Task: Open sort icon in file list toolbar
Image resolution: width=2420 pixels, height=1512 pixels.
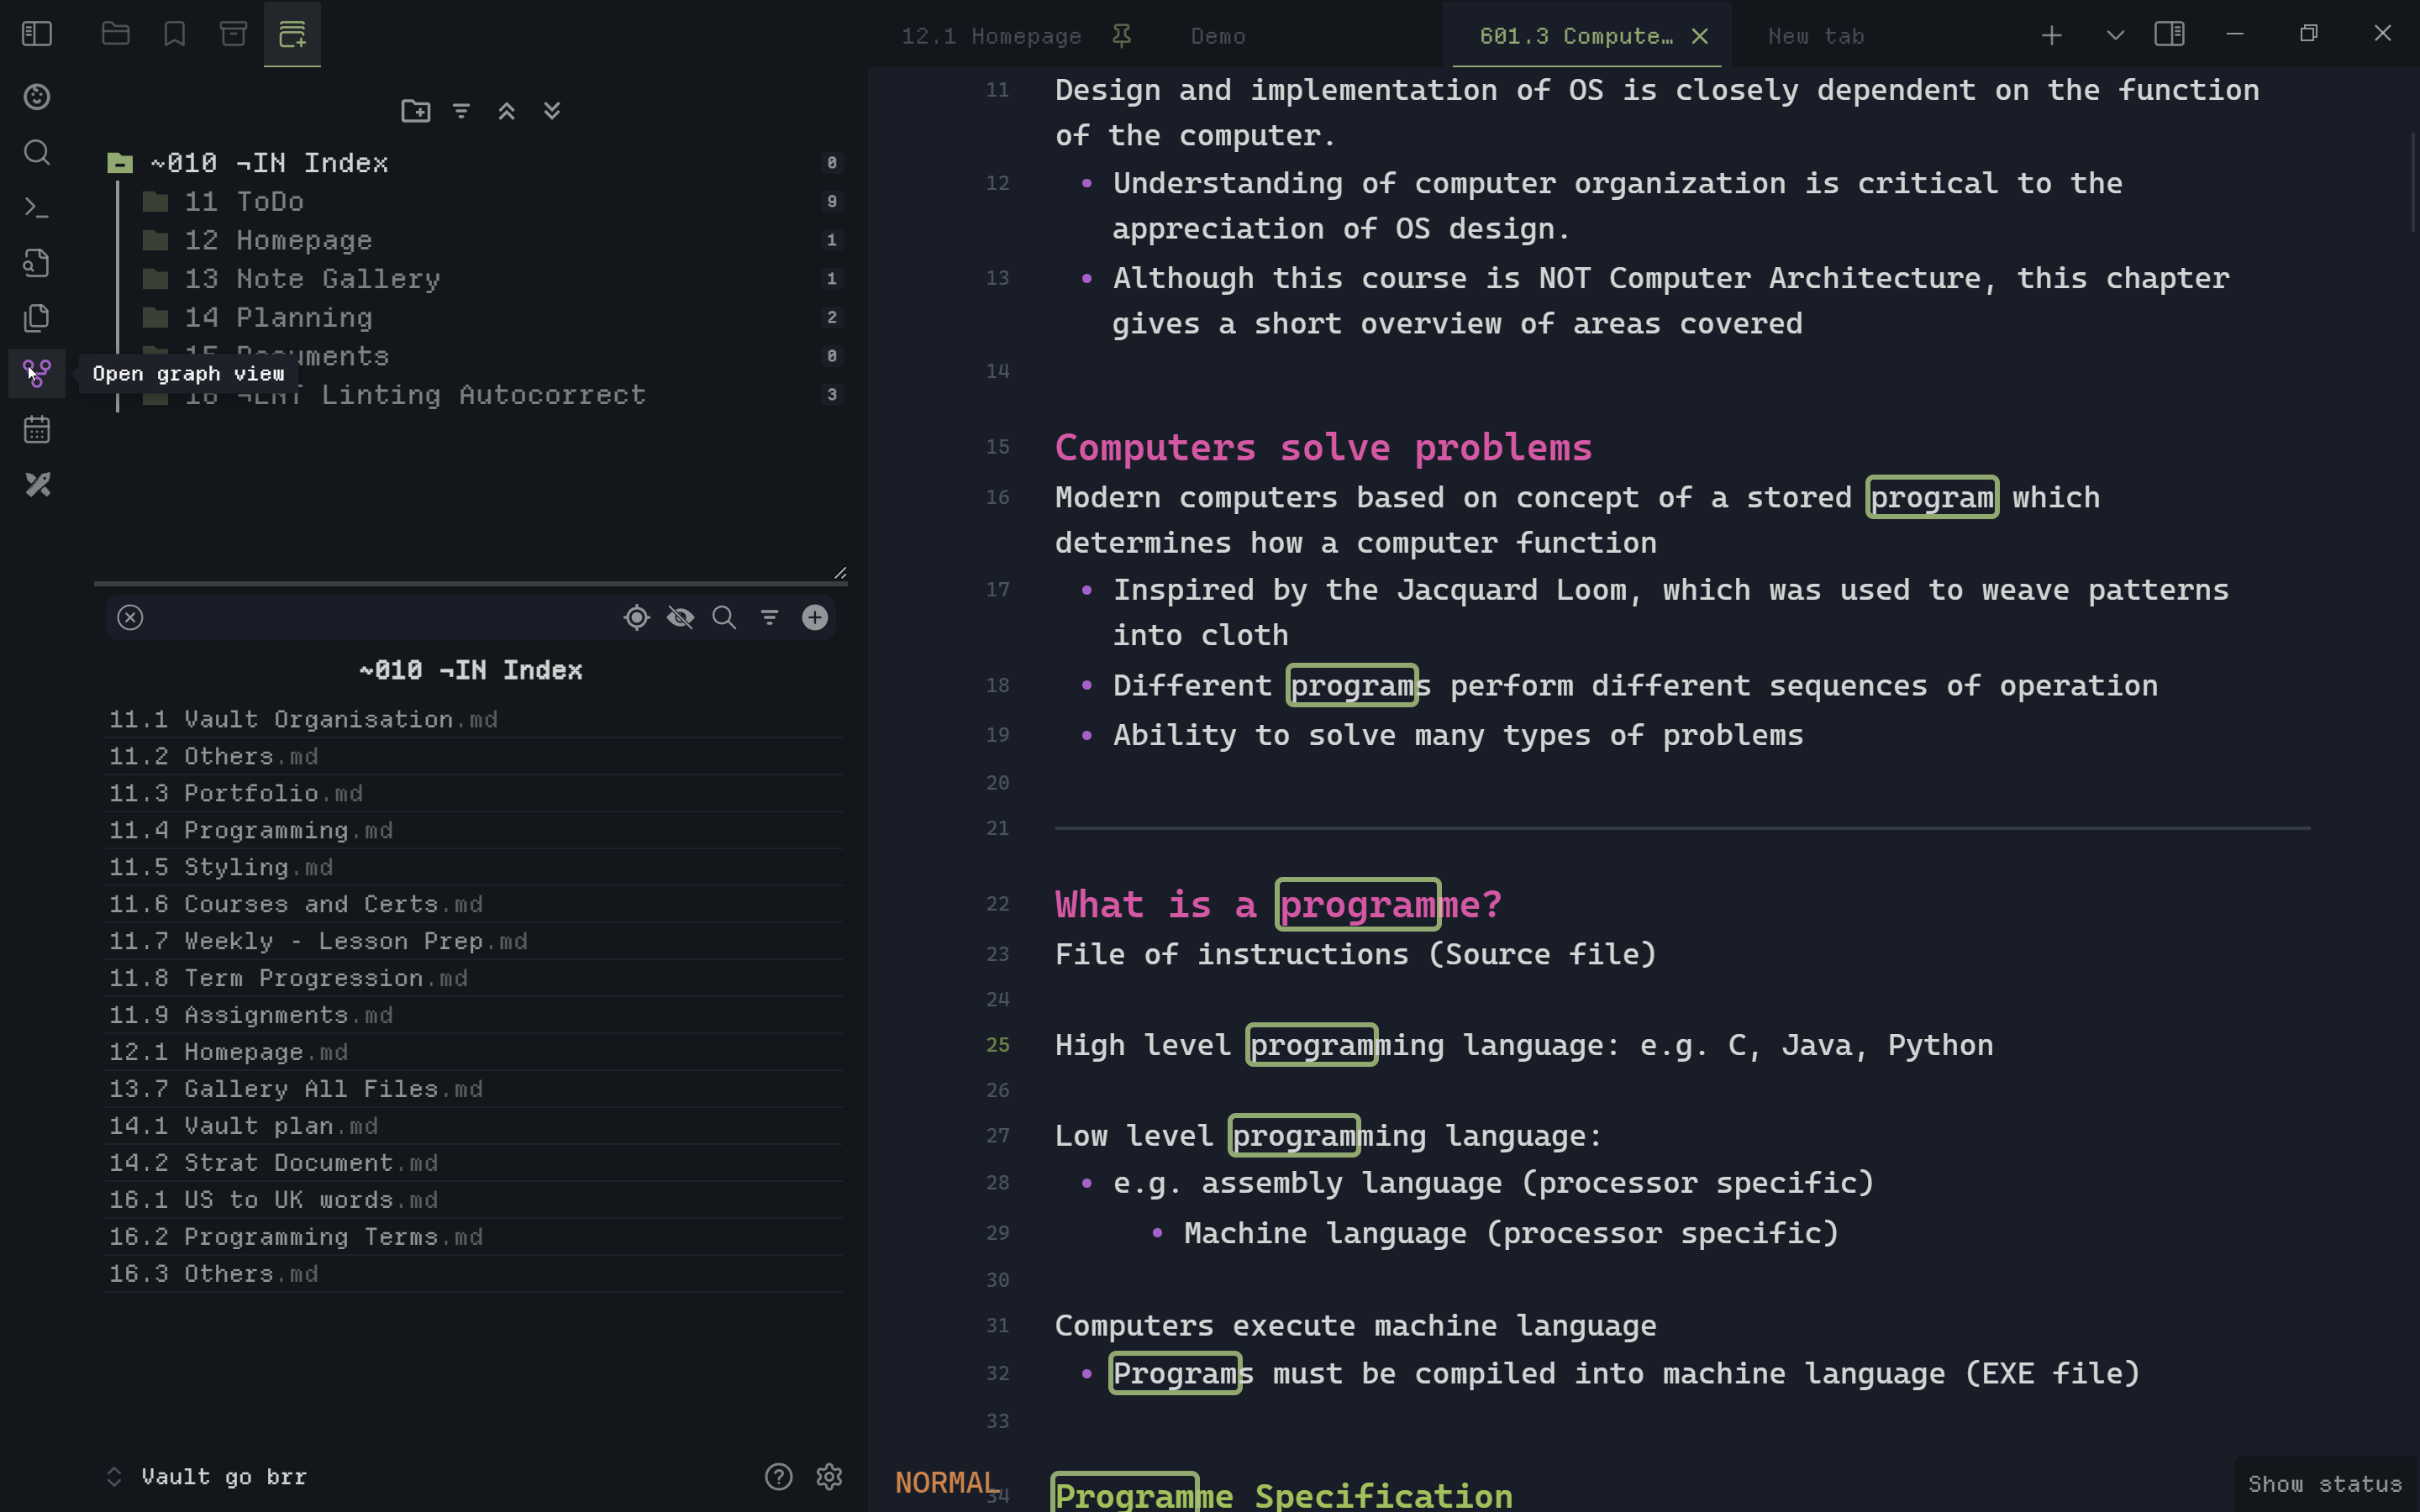Action: tap(769, 617)
